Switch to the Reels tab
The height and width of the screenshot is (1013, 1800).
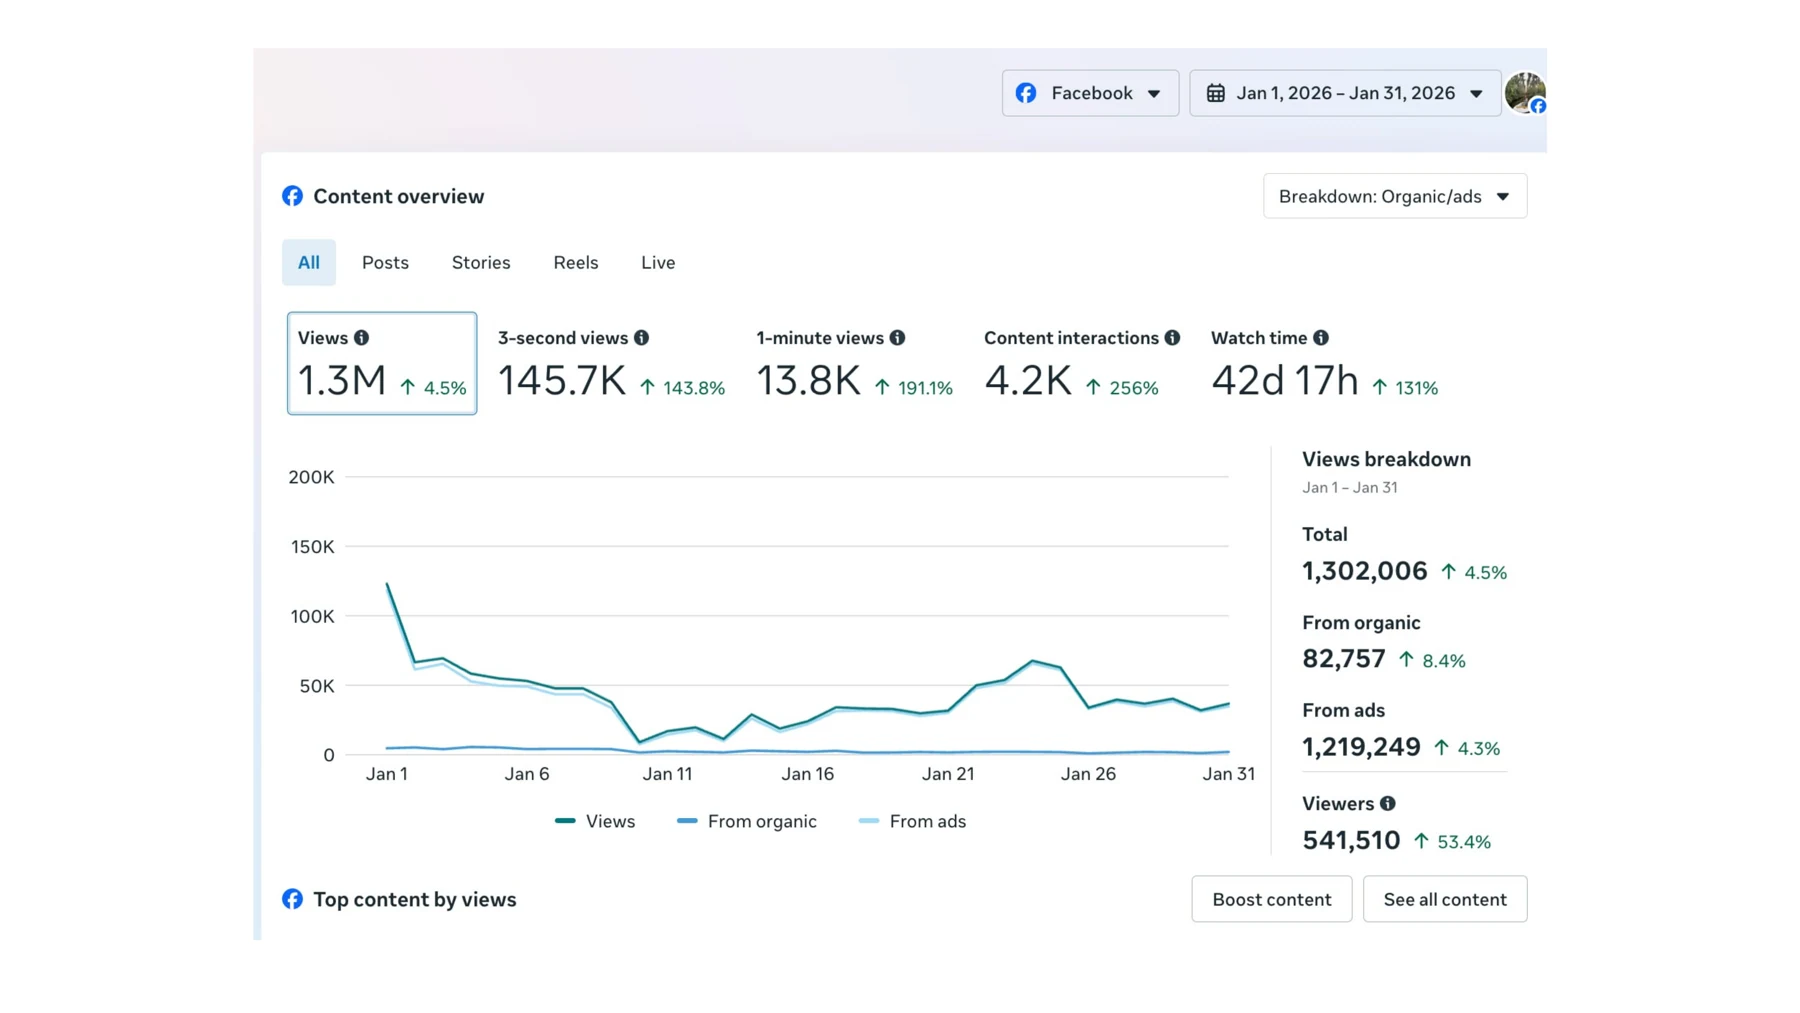tap(576, 262)
